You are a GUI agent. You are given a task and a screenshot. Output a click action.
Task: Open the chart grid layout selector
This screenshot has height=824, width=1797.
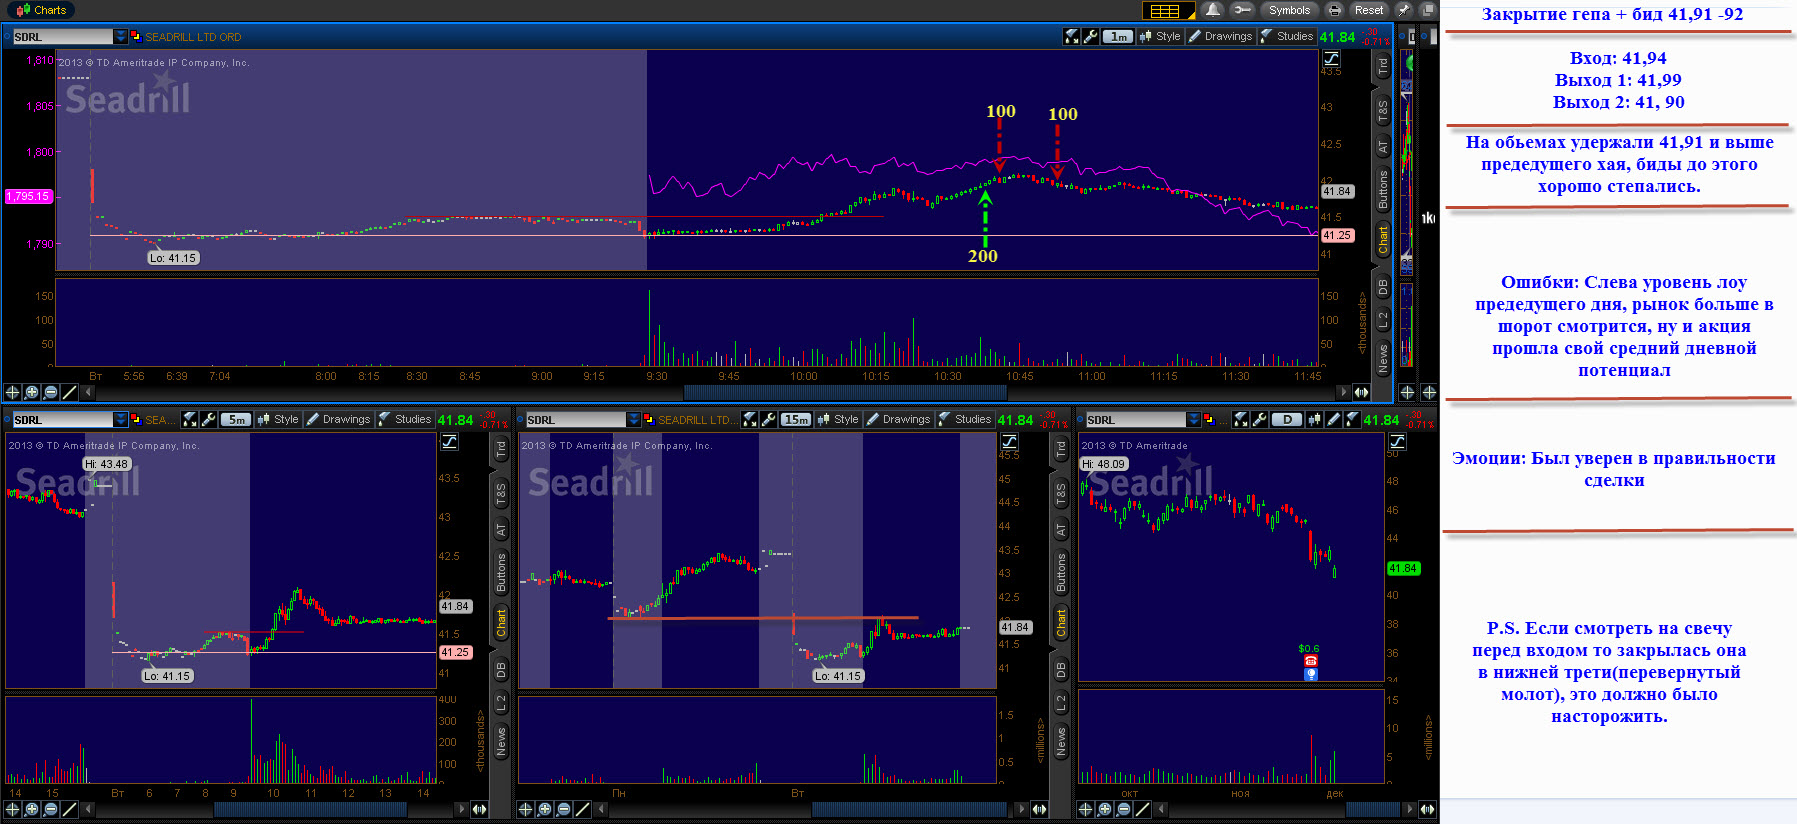pyautogui.click(x=1168, y=10)
